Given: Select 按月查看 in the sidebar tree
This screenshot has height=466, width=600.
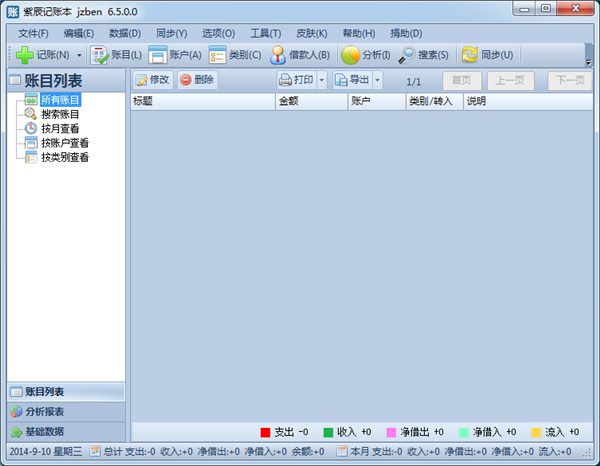Looking at the screenshot, I should point(60,128).
